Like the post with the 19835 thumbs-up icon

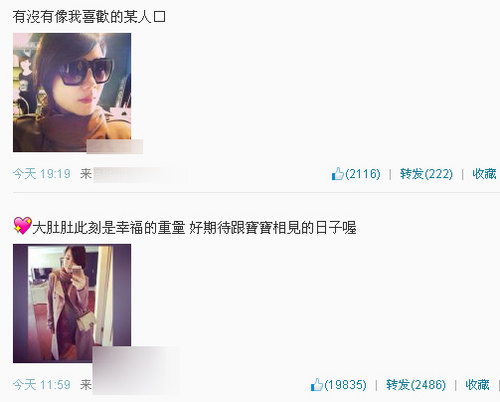[x=317, y=385]
